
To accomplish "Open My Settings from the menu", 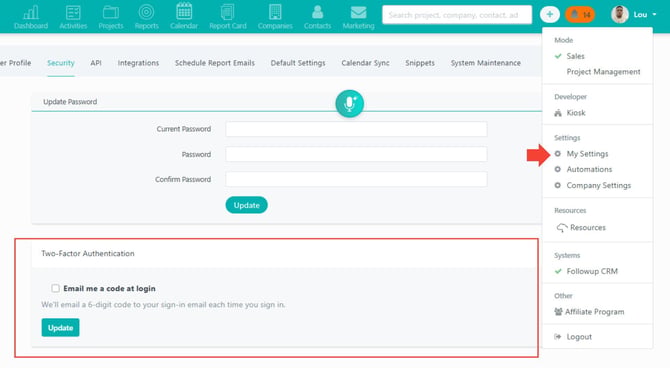I will point(587,154).
